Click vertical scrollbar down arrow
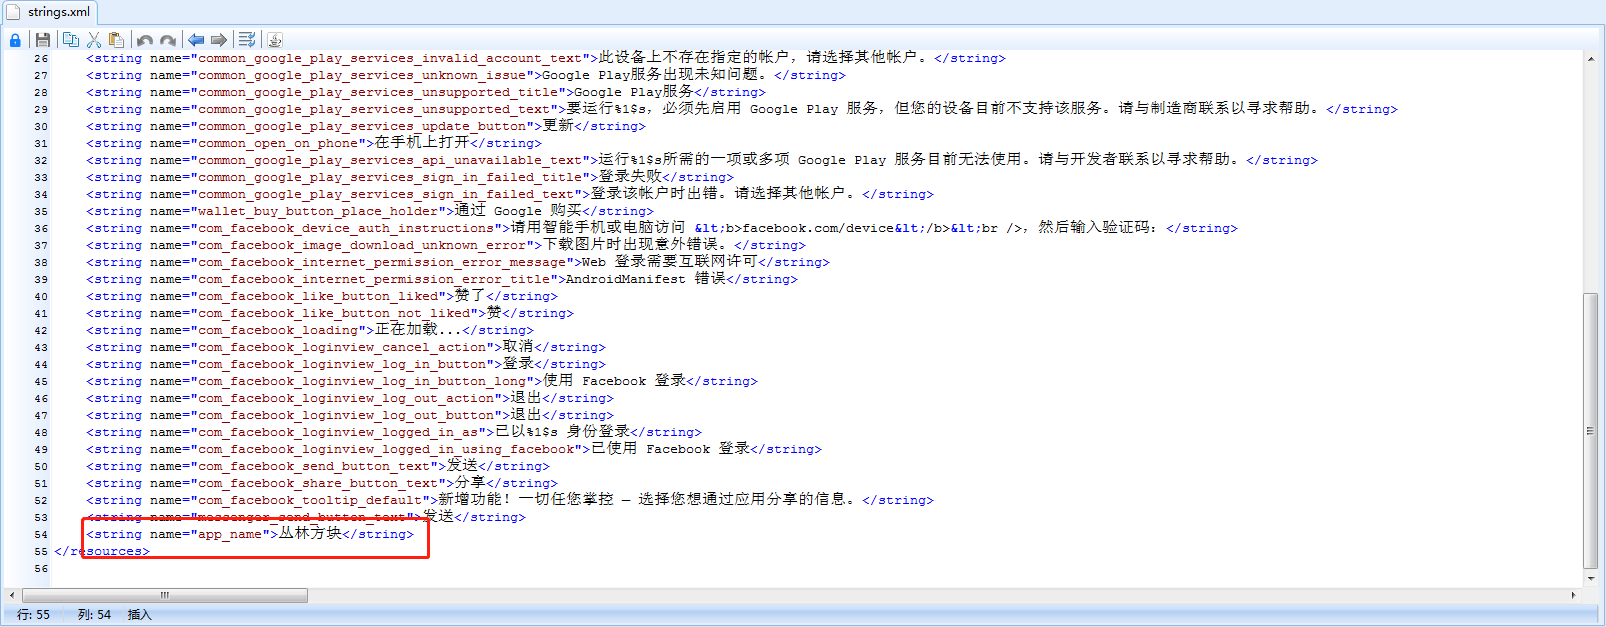 coord(1590,578)
